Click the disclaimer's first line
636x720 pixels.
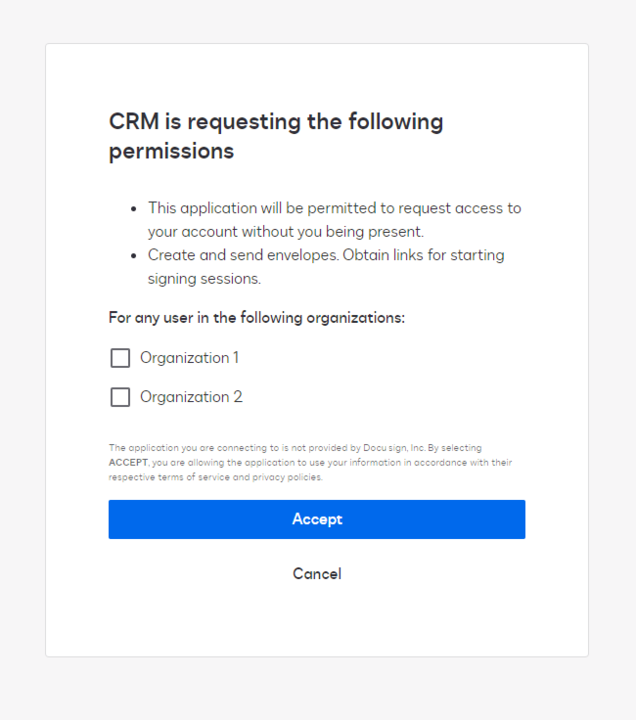coord(294,448)
